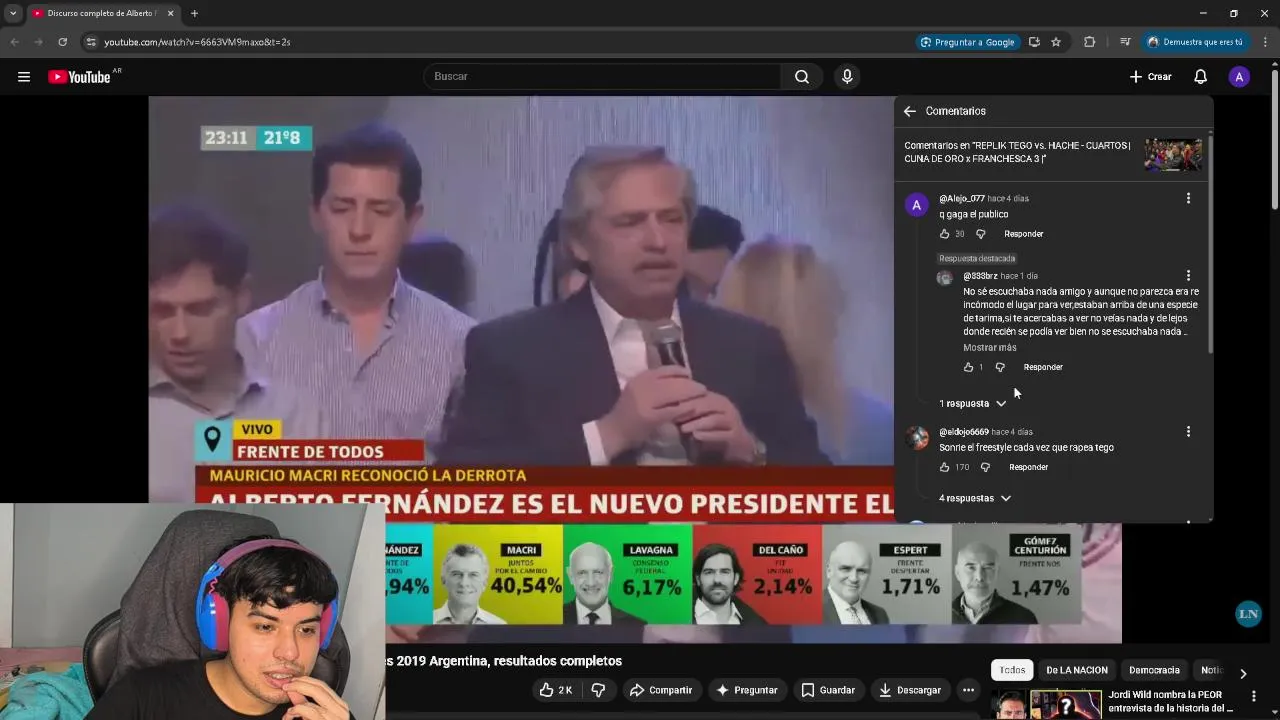Select the Democracia chip
1280x720 pixels.
1154,670
